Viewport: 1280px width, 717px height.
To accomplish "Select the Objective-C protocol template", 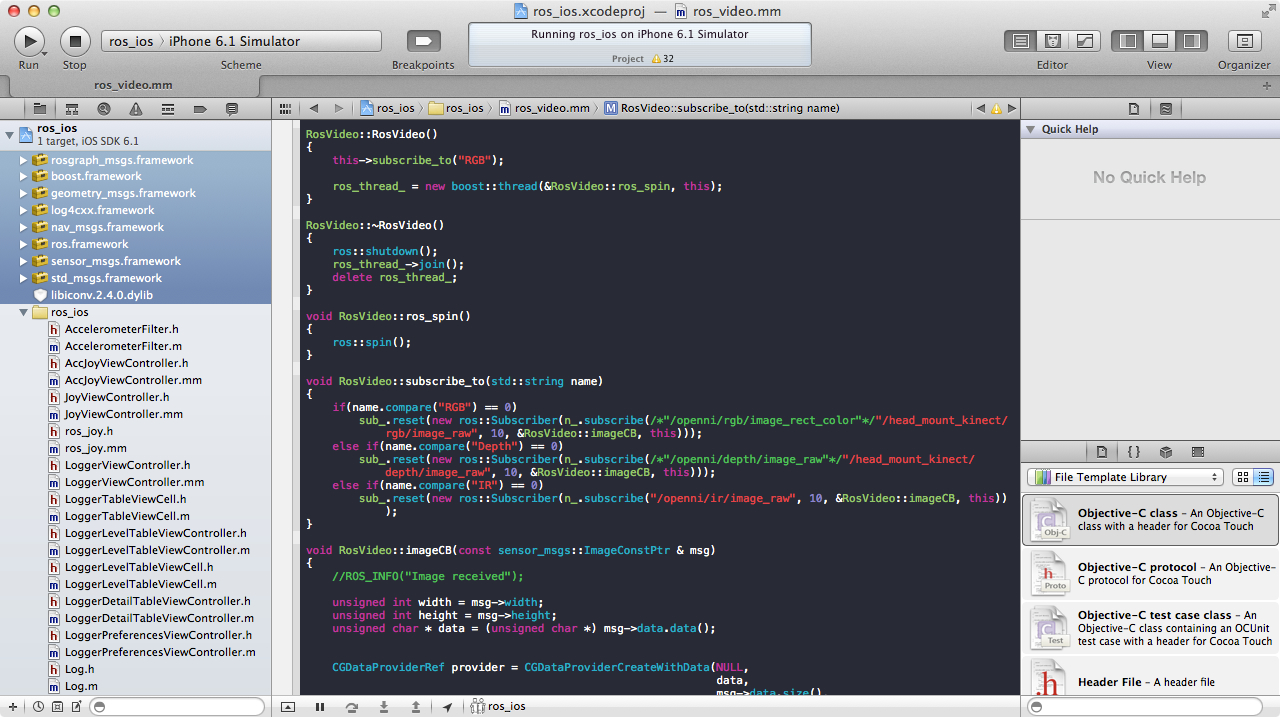I will [x=1150, y=573].
